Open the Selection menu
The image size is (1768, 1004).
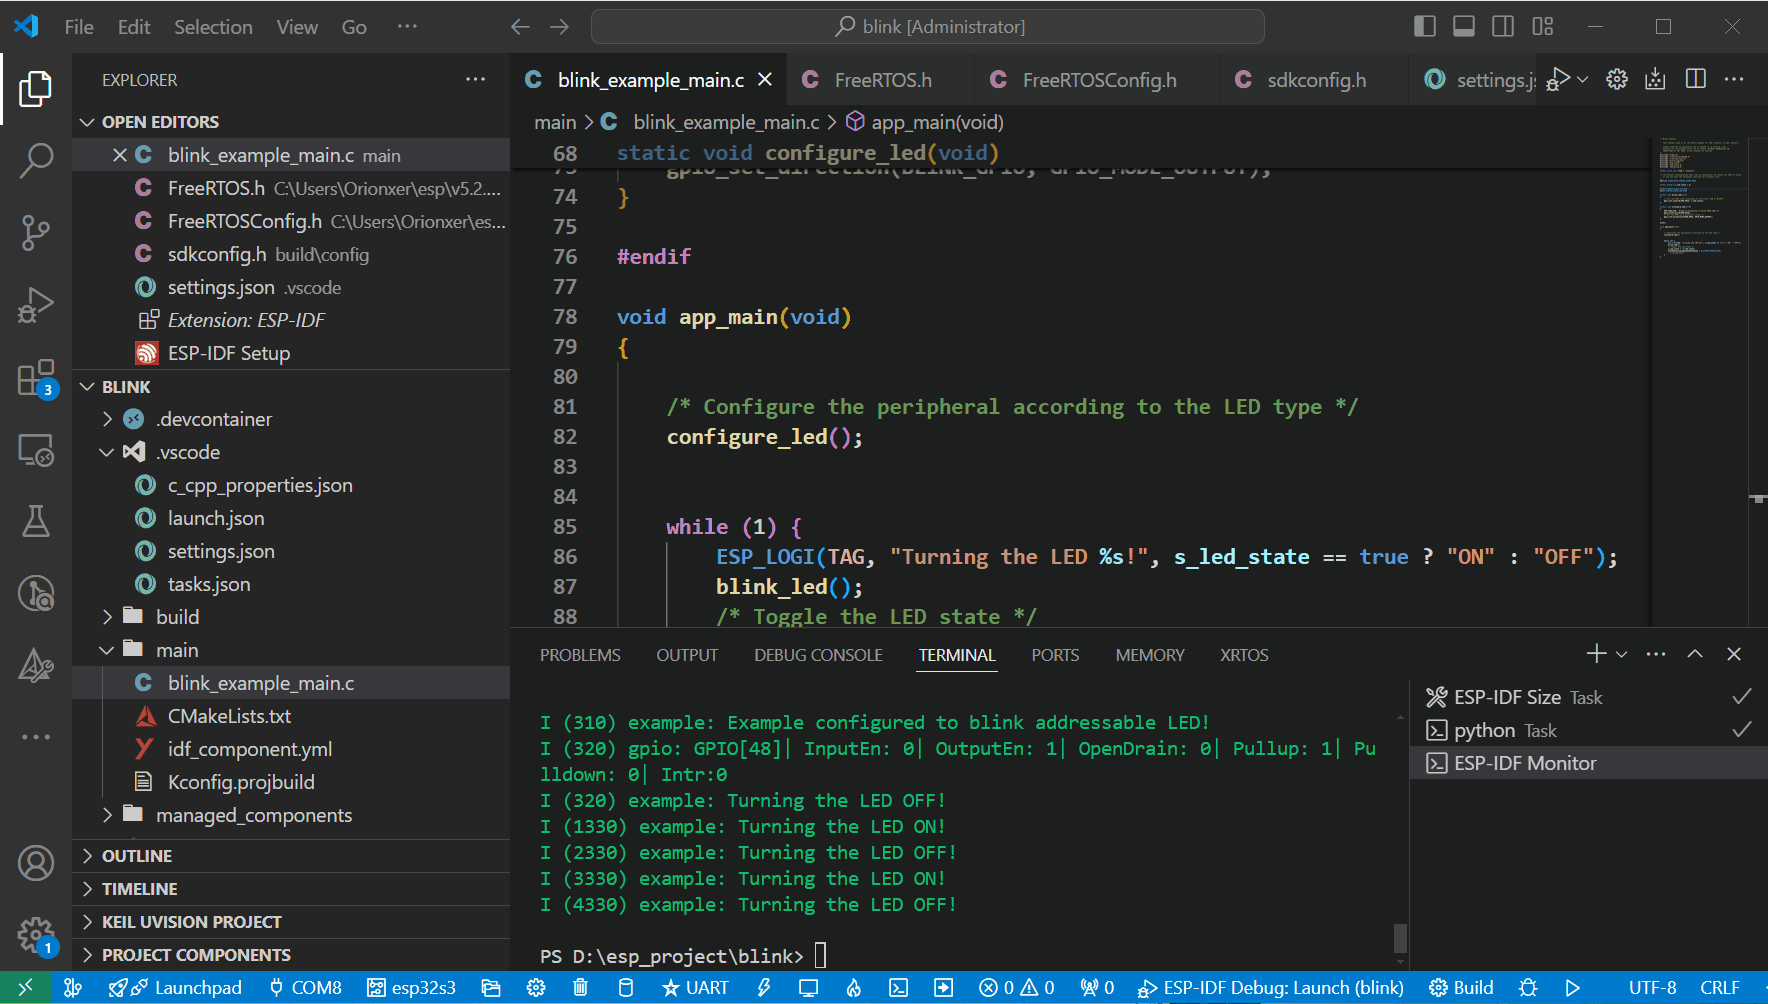213,27
